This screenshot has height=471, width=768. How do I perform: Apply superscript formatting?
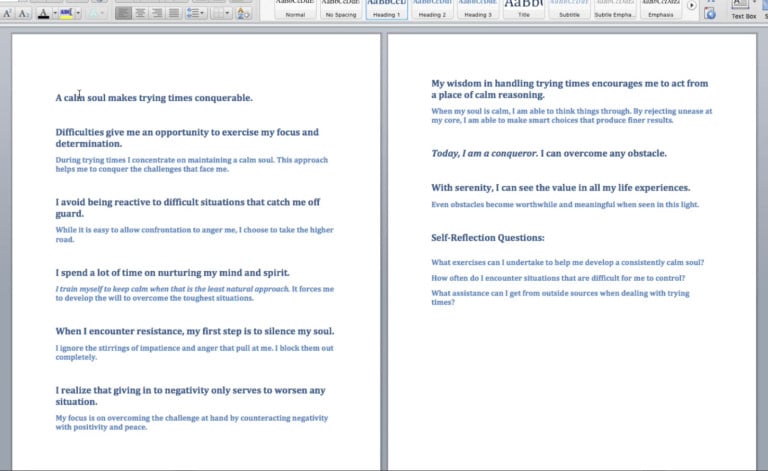click(7, 14)
